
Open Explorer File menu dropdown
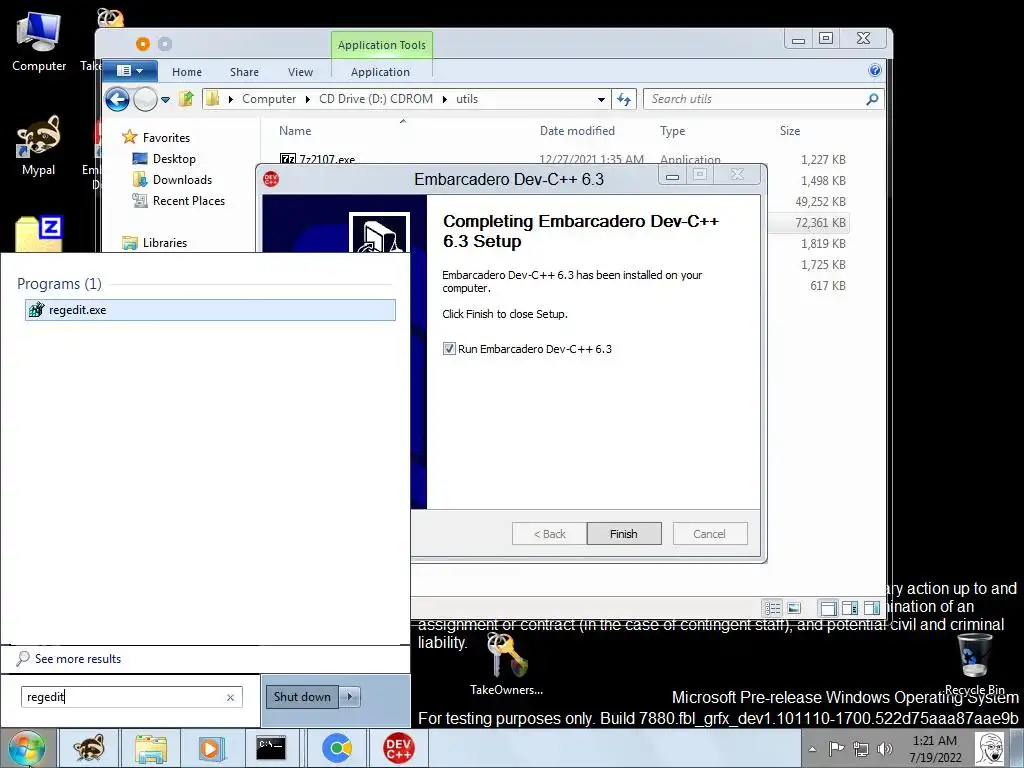point(130,71)
